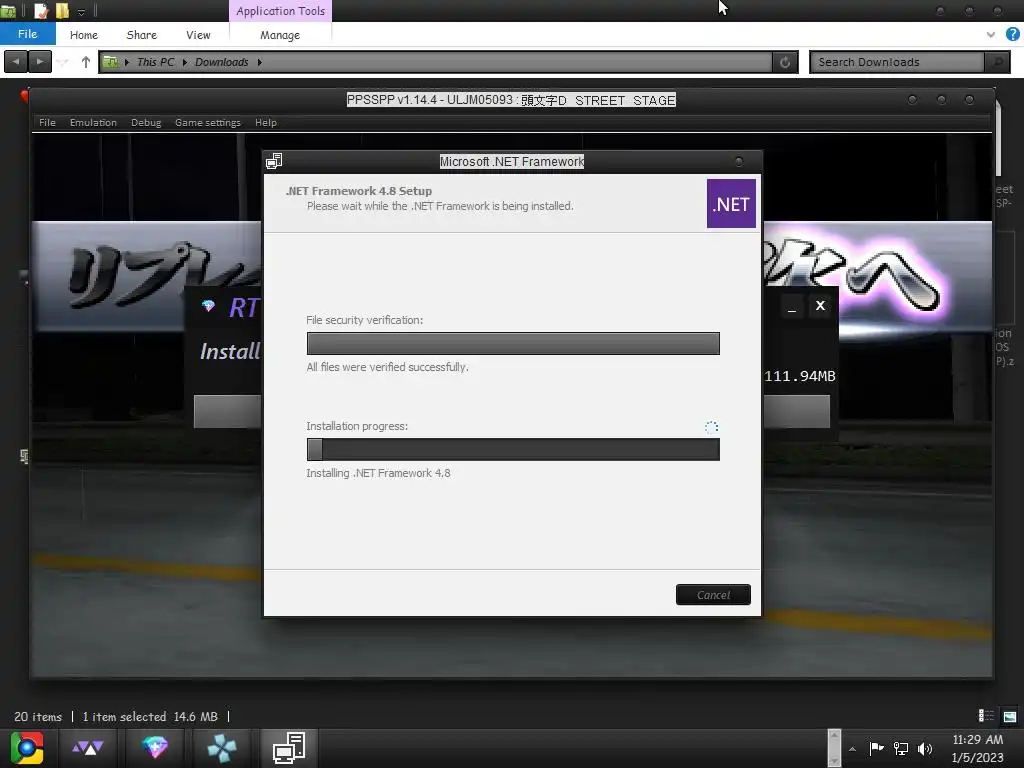Screen dimensions: 1024x768
Task: Refresh the Downloads folder view
Action: (x=785, y=62)
